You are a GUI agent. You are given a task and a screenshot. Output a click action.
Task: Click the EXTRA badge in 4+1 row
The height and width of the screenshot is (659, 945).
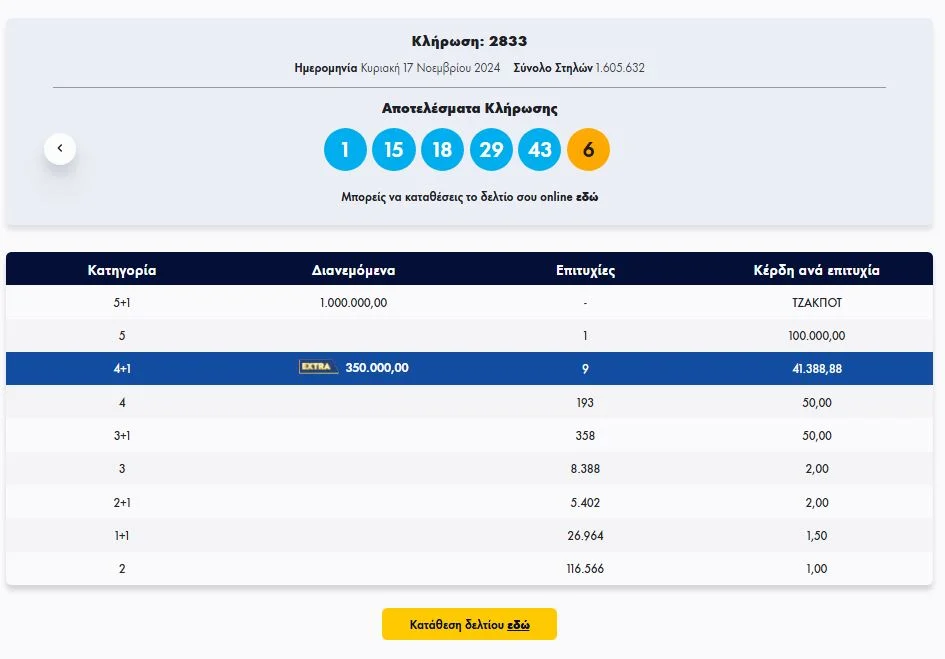coord(318,368)
